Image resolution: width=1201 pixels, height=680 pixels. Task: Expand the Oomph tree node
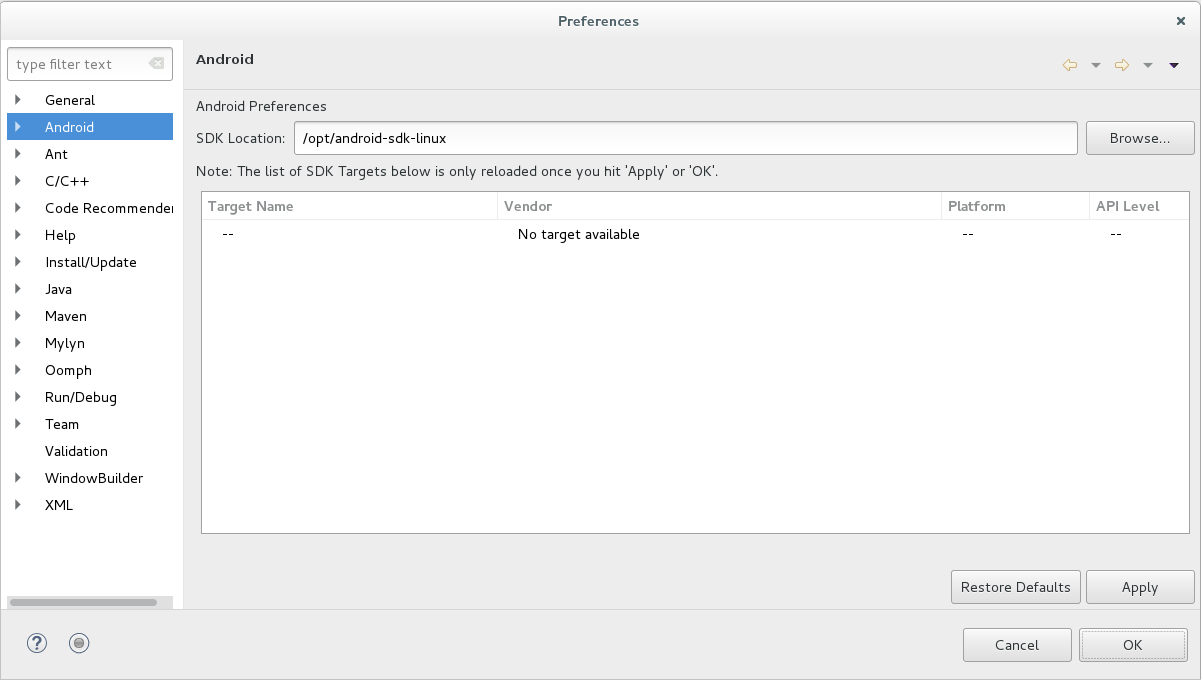click(x=18, y=370)
